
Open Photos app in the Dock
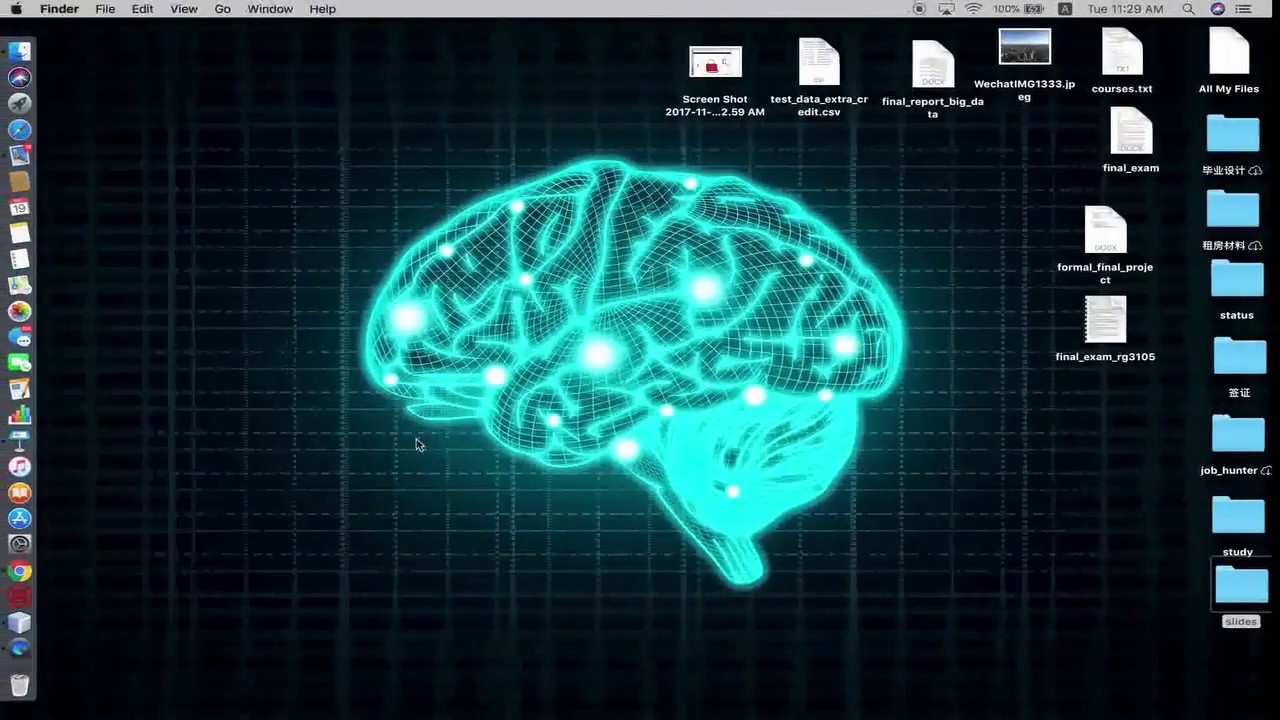(19, 311)
